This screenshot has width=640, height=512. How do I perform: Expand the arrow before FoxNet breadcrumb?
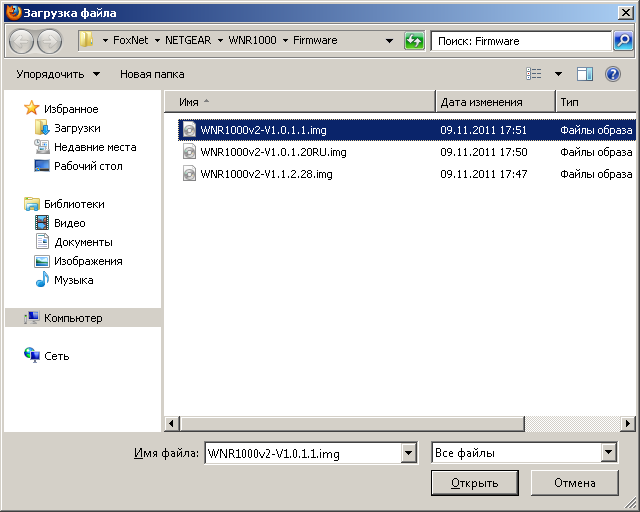pos(105,40)
